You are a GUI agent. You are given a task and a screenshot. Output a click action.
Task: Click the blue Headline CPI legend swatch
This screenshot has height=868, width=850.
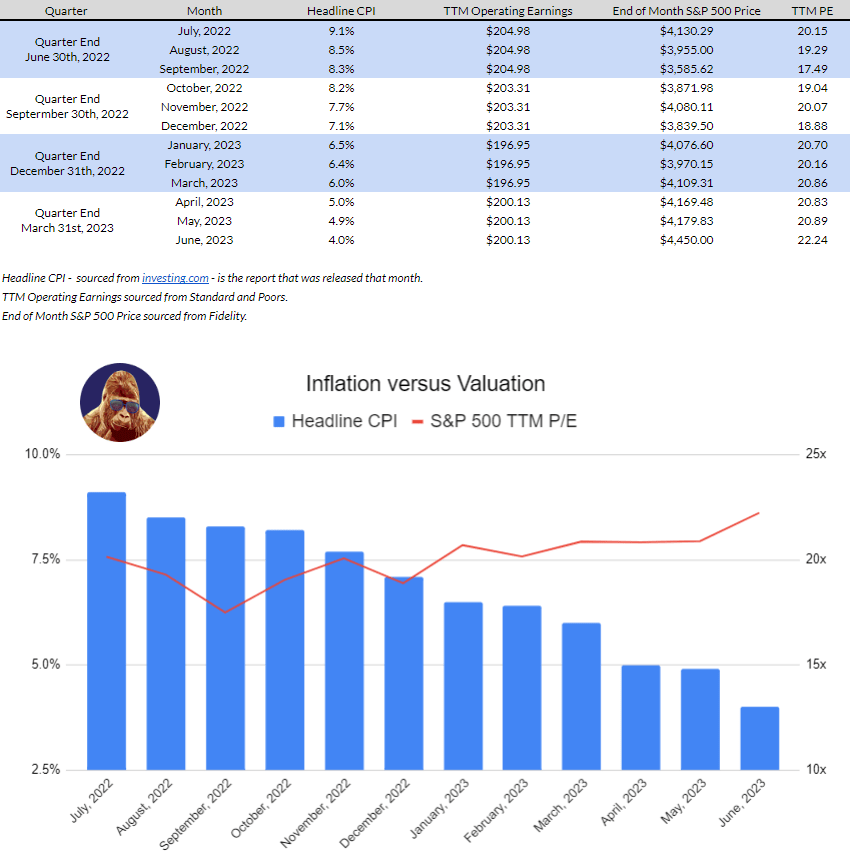pos(279,421)
